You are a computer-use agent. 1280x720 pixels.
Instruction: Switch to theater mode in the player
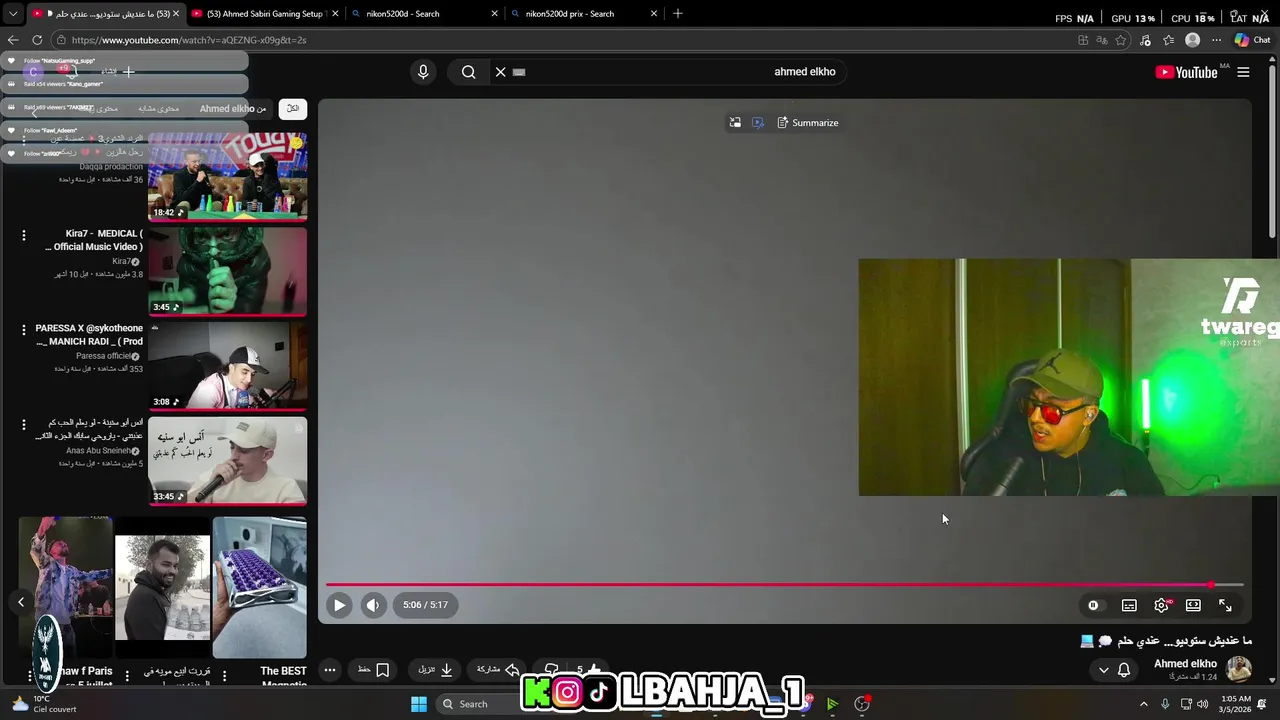pos(1193,605)
